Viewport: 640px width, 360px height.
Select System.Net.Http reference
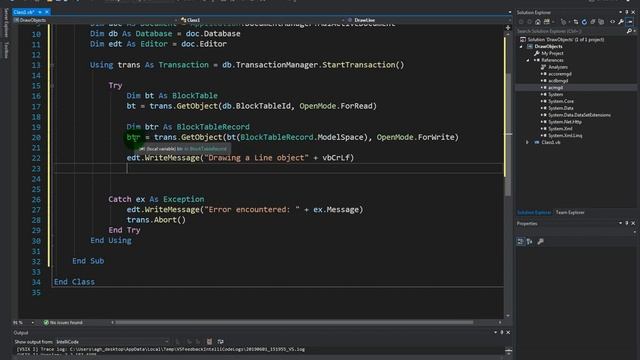pyautogui.click(x=564, y=122)
